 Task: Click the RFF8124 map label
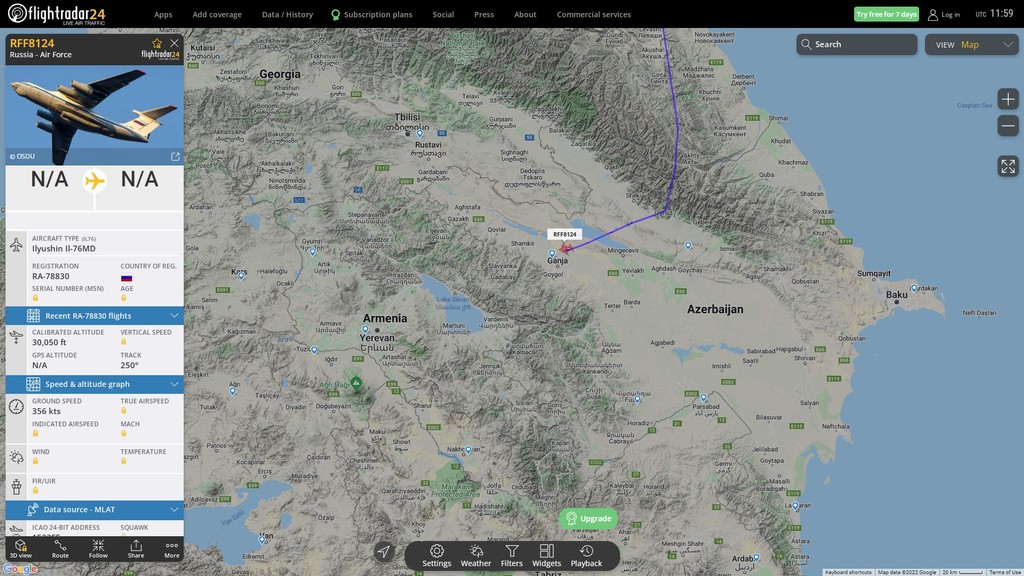564,234
